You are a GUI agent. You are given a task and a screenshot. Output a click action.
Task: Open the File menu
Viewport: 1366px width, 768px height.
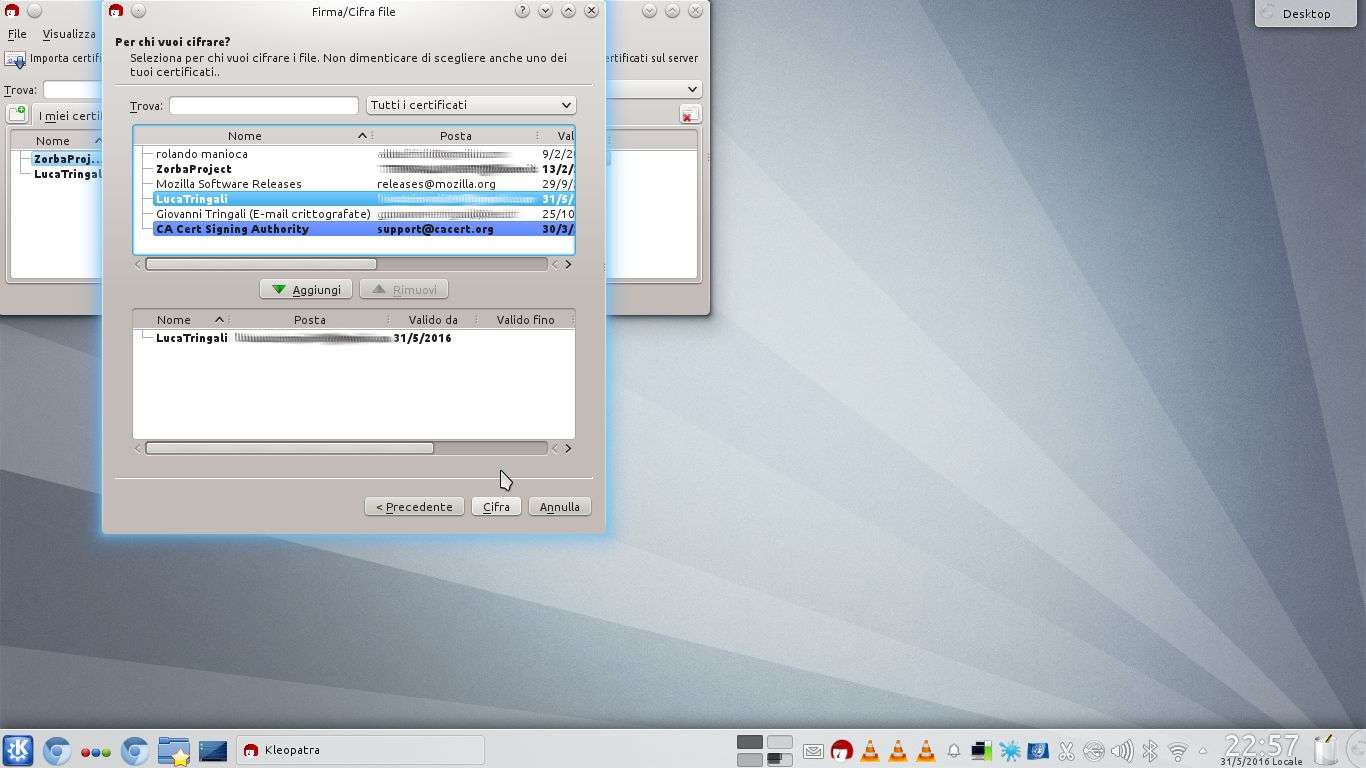[x=17, y=34]
